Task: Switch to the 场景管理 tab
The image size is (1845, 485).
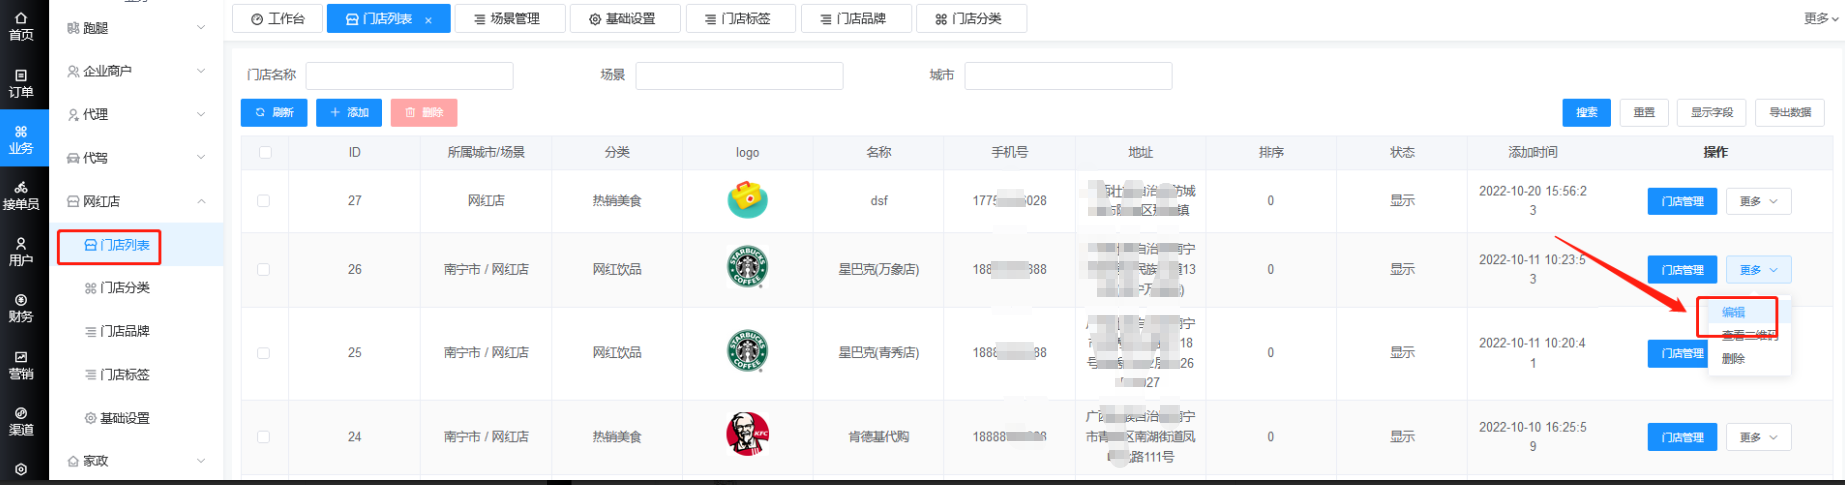Action: point(509,19)
